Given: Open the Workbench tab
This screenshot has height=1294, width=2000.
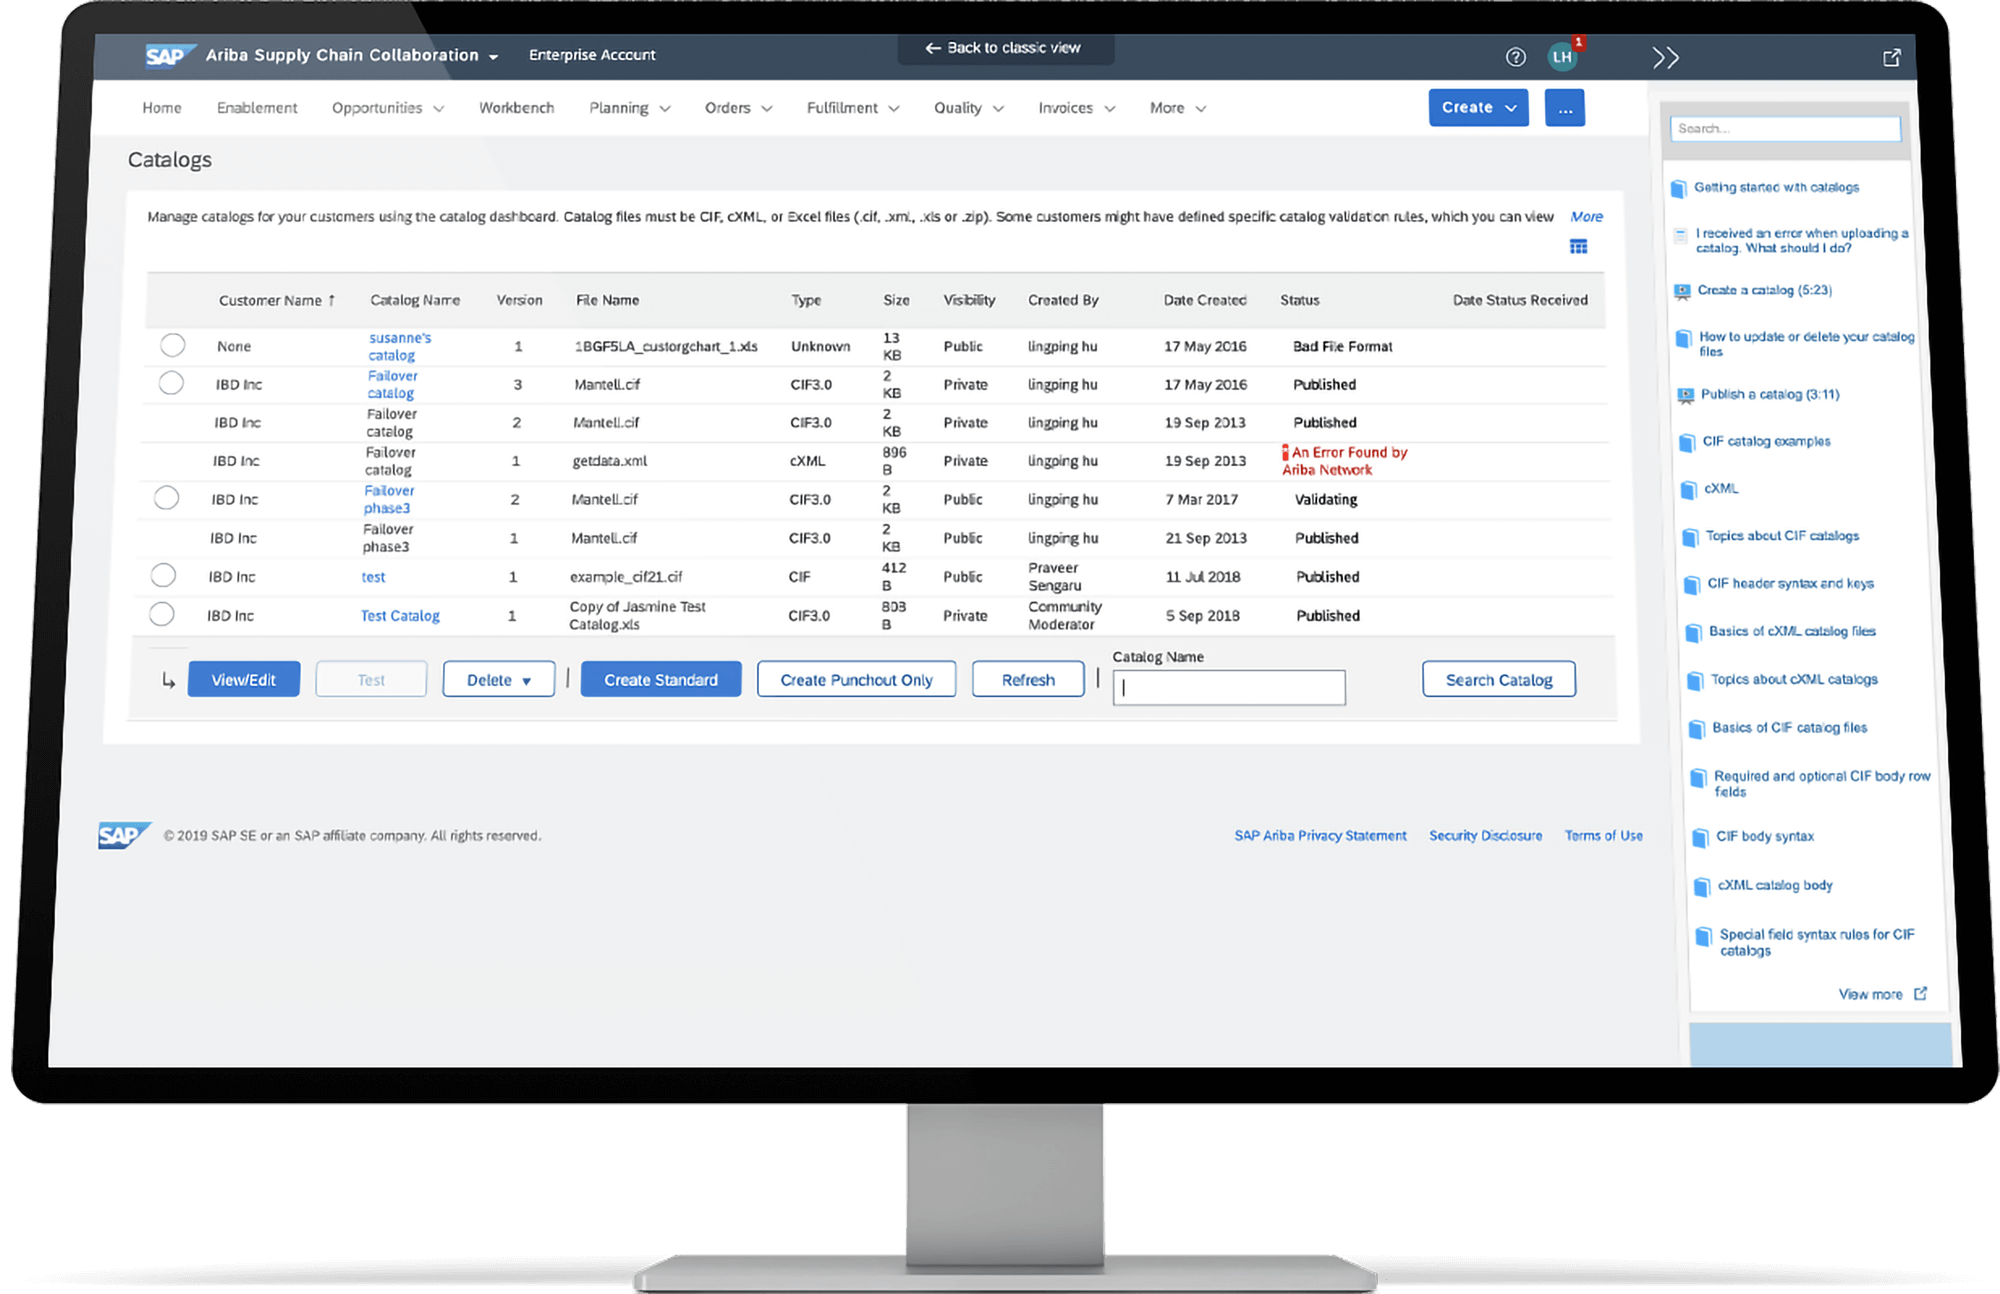Looking at the screenshot, I should click(x=516, y=108).
